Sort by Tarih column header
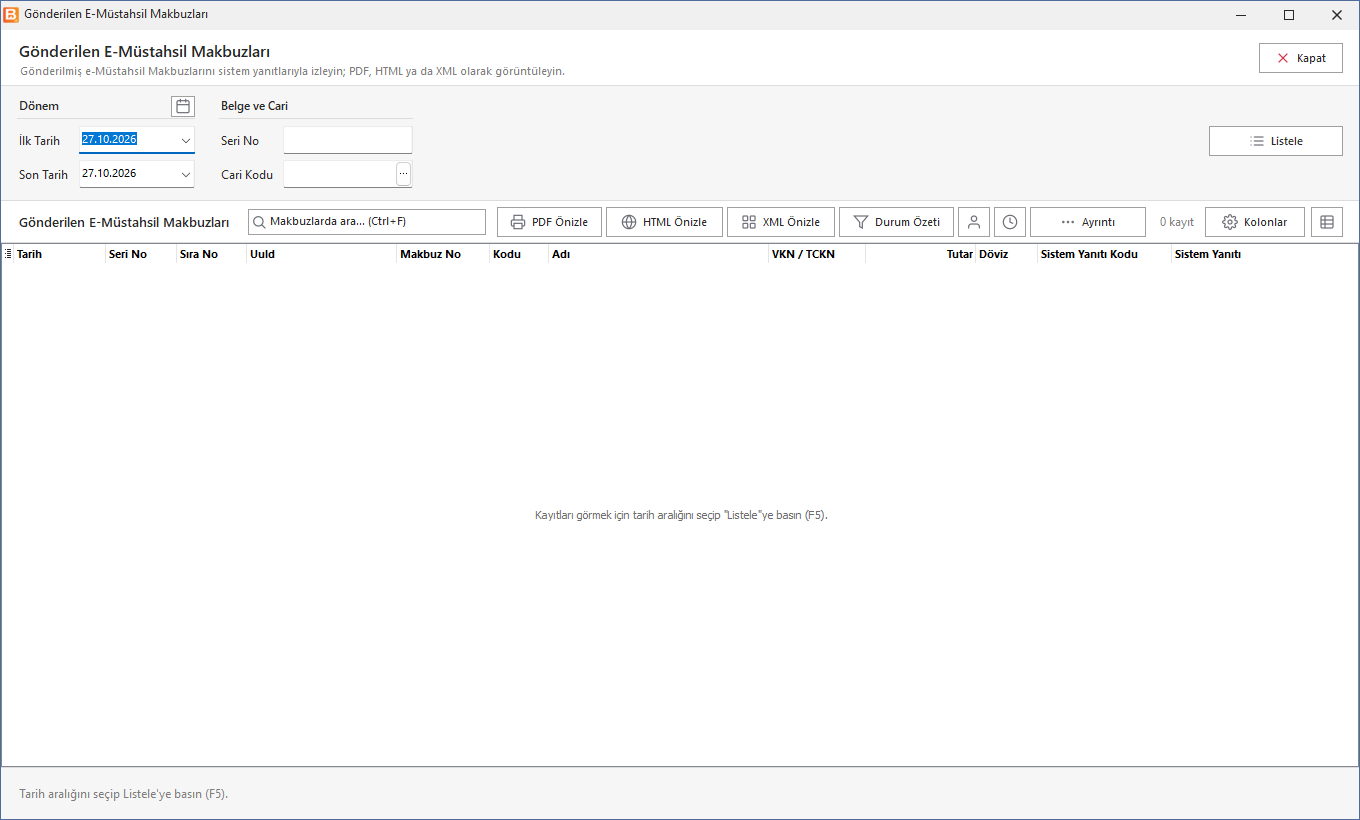The image size is (1360, 820). pyautogui.click(x=60, y=254)
